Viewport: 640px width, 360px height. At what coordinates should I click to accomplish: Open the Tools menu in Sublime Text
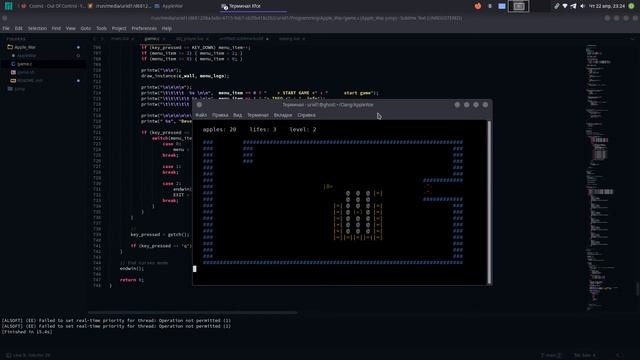102,29
